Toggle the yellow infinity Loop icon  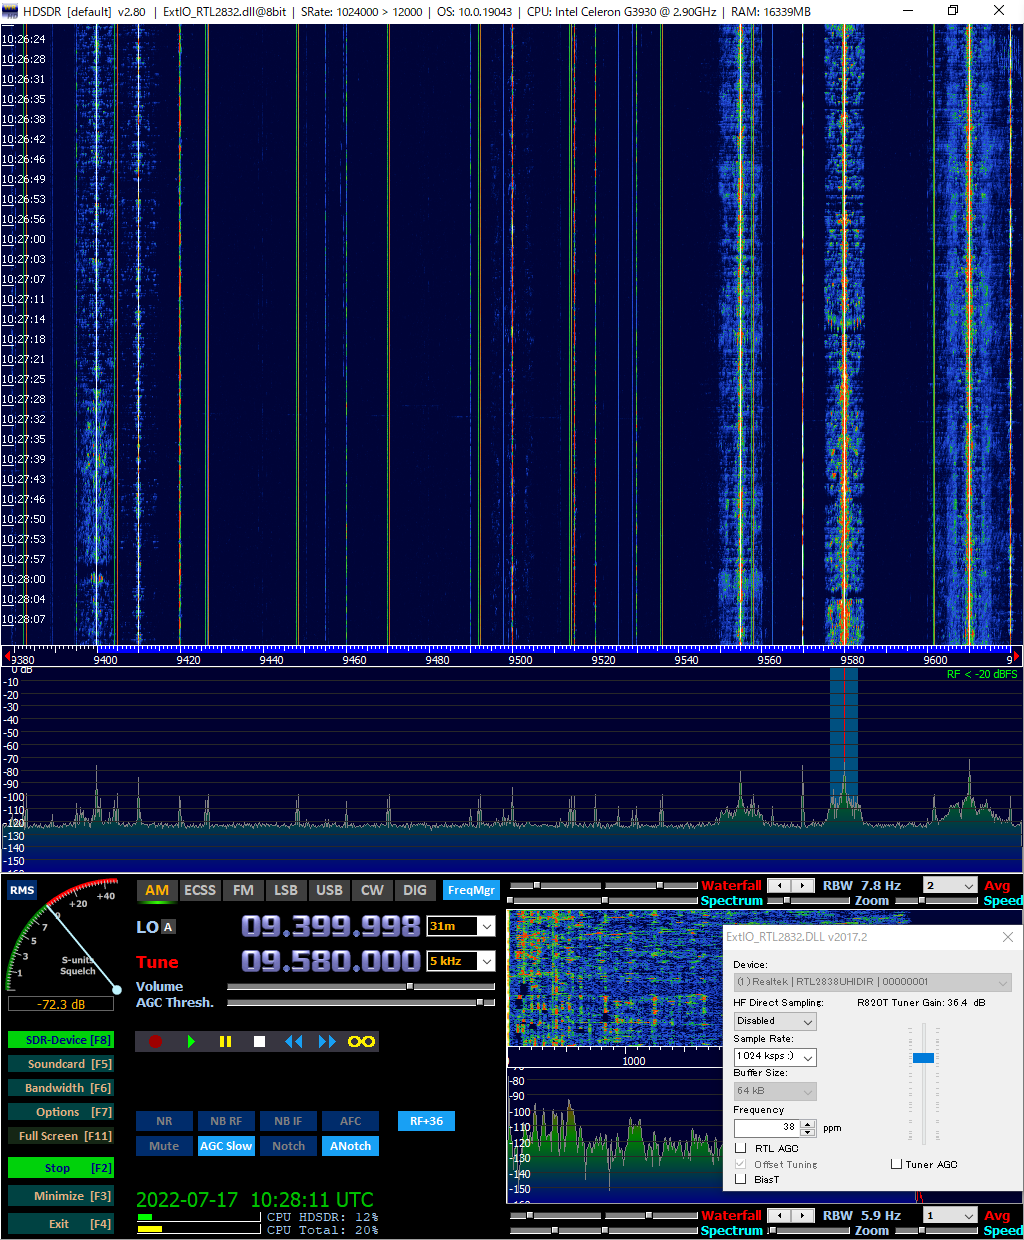pos(362,1041)
